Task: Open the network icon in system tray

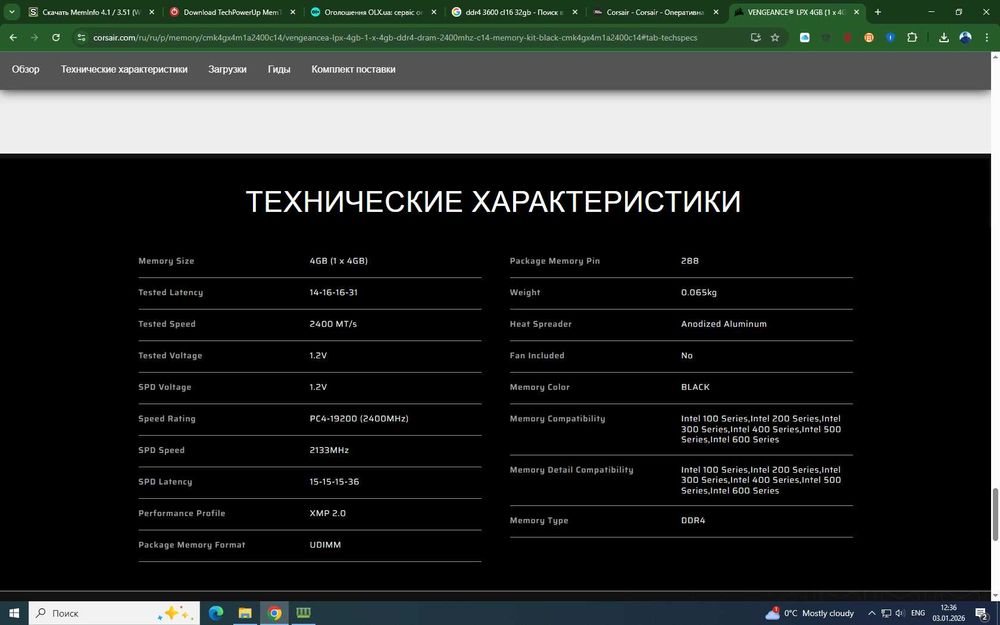Action: click(886, 613)
